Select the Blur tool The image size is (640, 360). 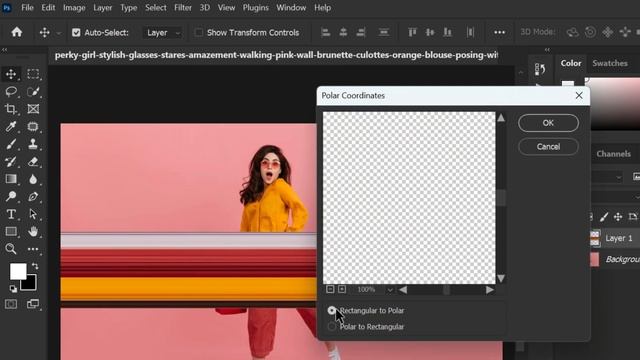[x=33, y=179]
